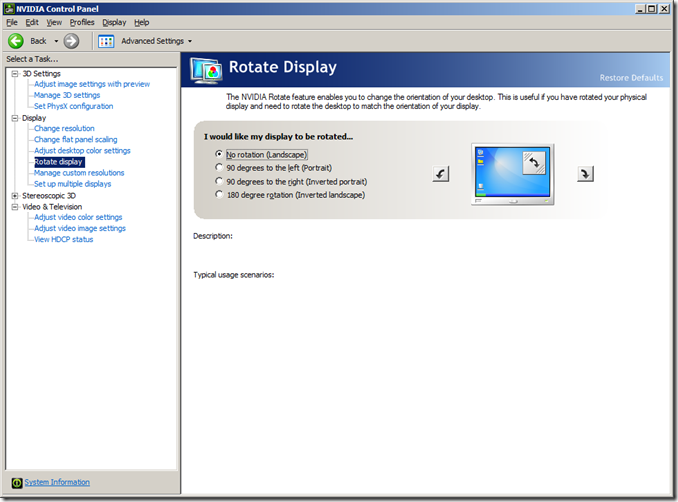This screenshot has height=502, width=678.
Task: Open Adjust video image settings
Action: click(80, 228)
